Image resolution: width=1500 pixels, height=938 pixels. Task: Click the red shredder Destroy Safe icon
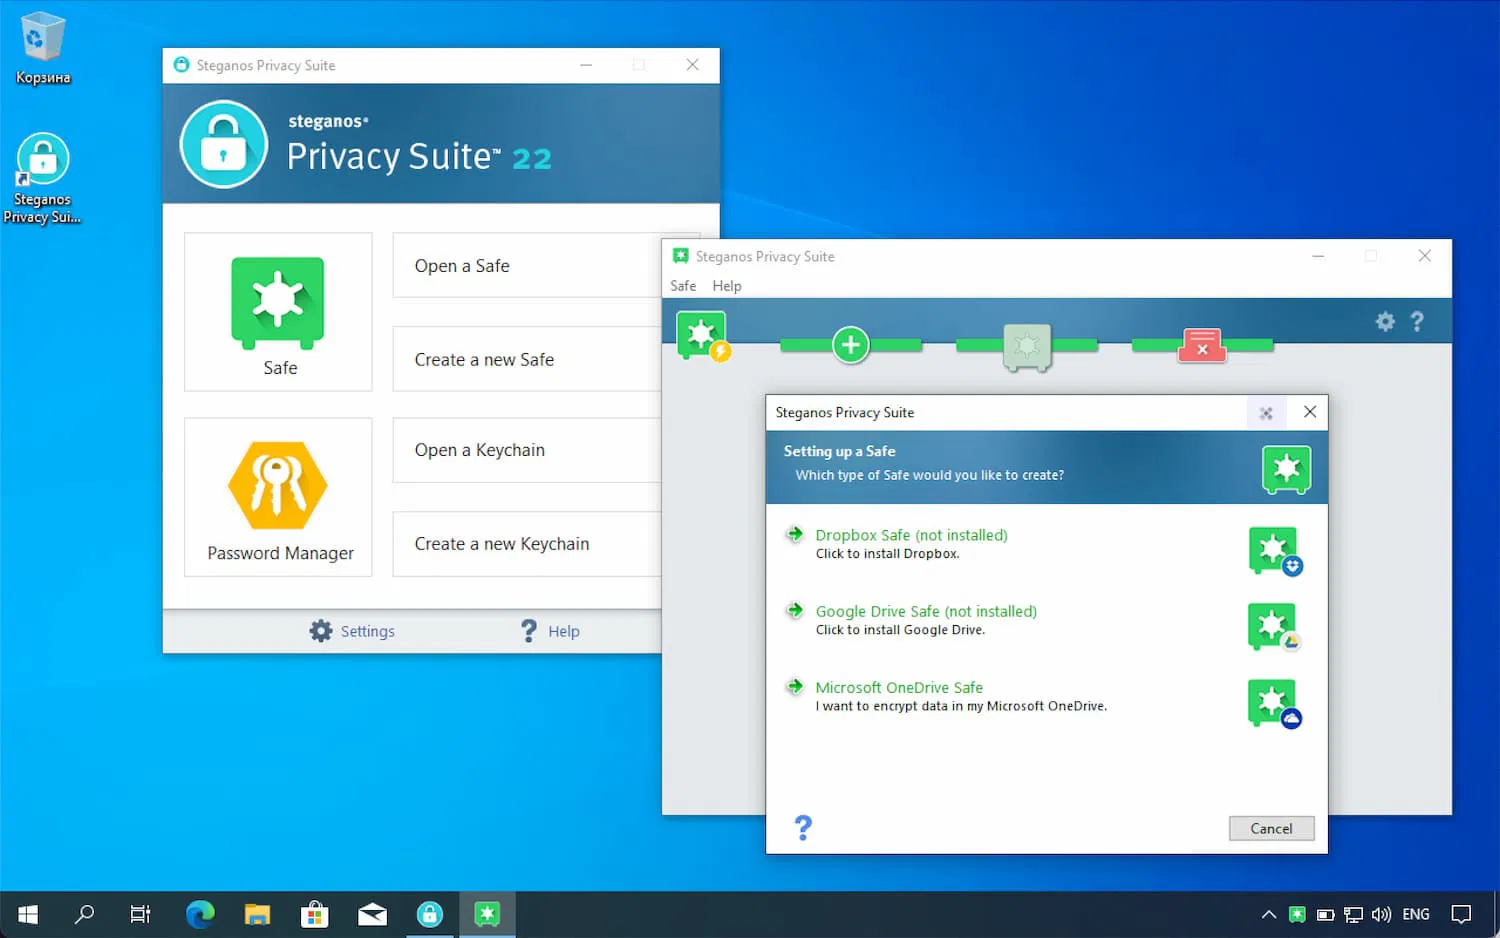[1202, 344]
